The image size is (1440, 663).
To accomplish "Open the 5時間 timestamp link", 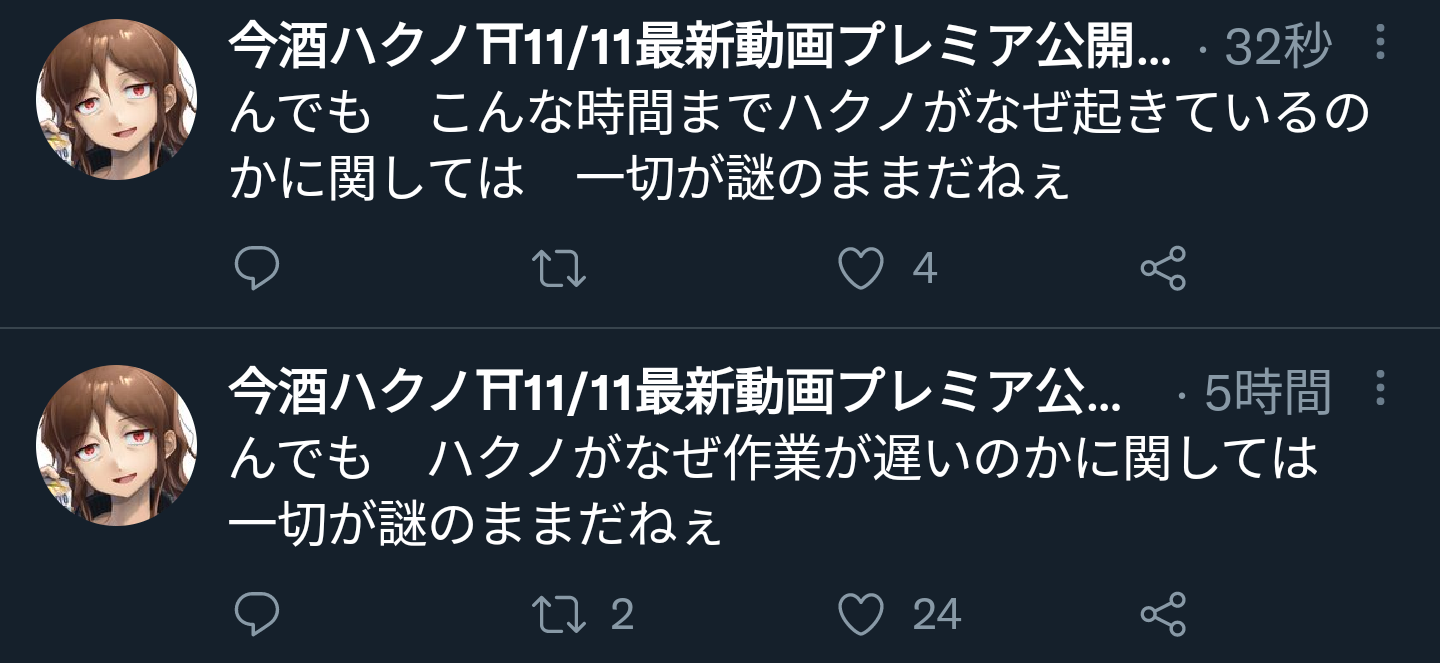I will 1268,392.
